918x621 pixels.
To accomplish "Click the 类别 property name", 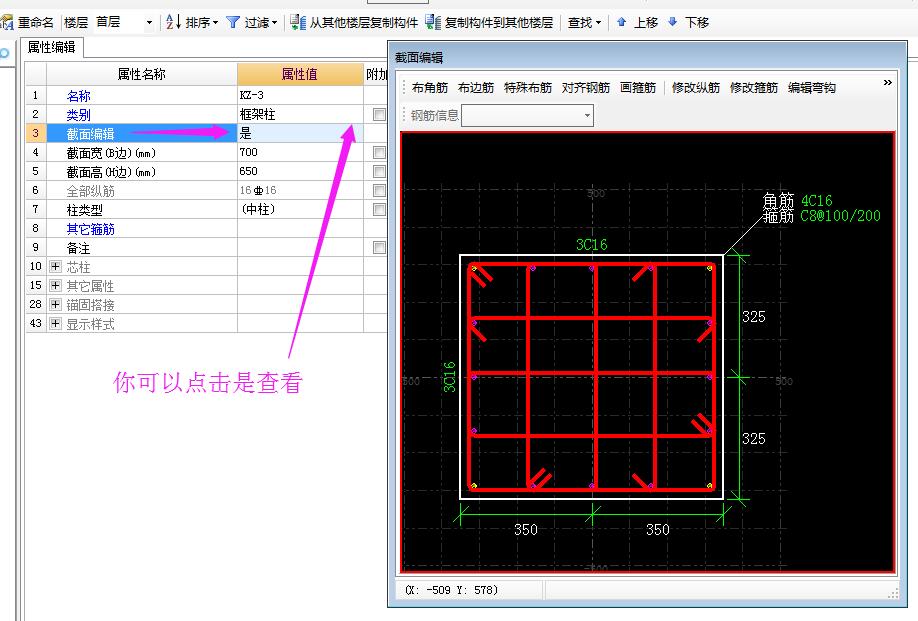I will (x=78, y=115).
